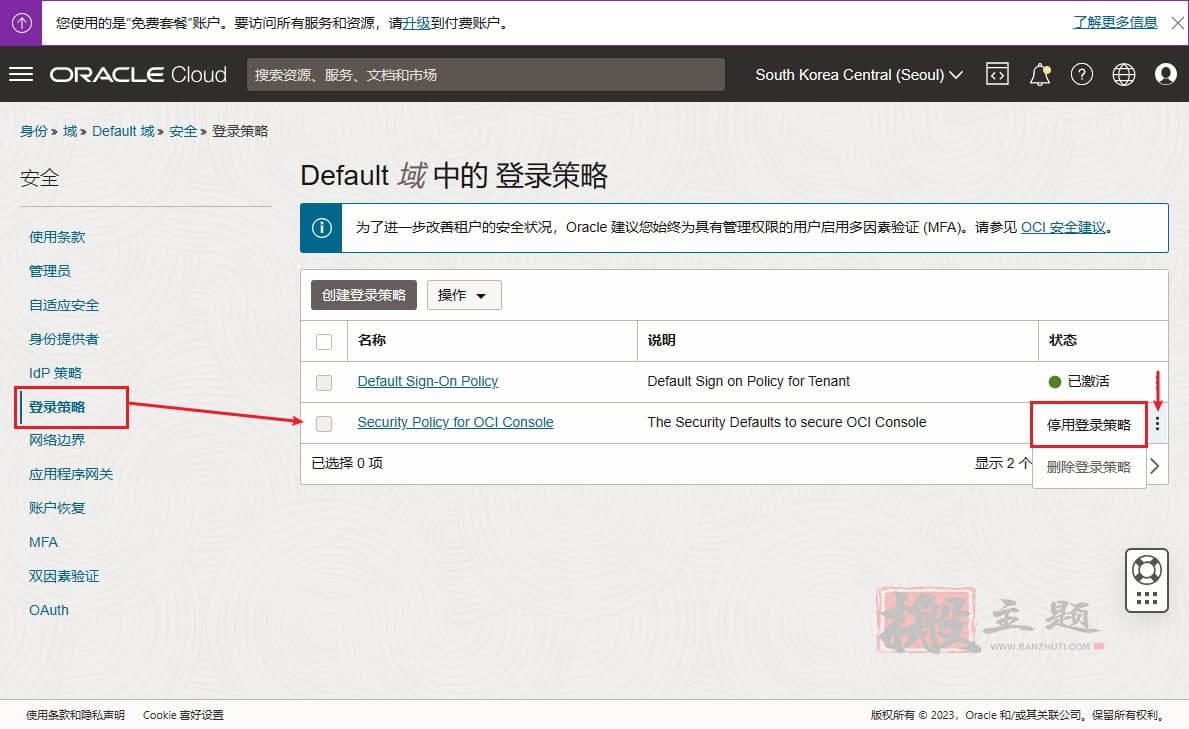This screenshot has width=1189, height=729.
Task: Click the 升级 upgrade link
Action: coord(416,23)
